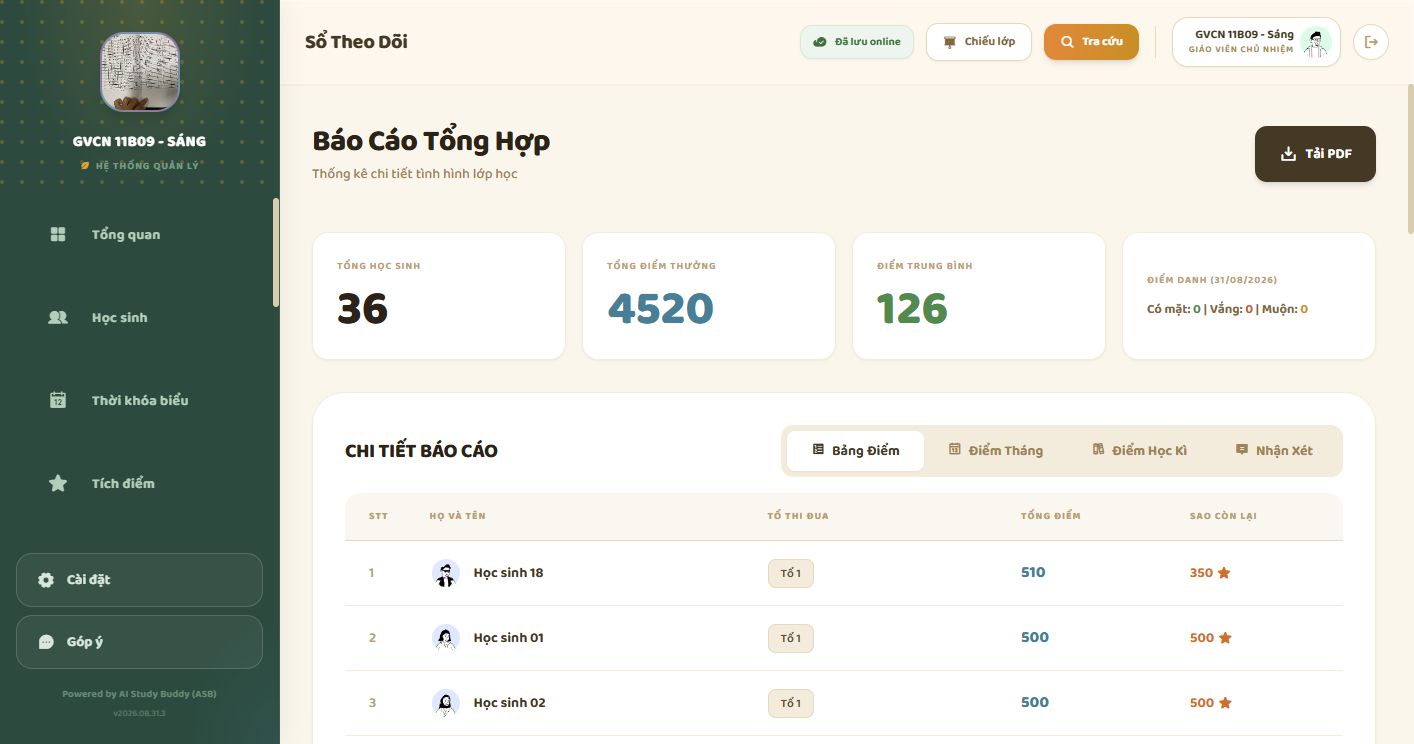The height and width of the screenshot is (744, 1414).
Task: Click the name Học sinh 01
Action: pyautogui.click(x=508, y=638)
